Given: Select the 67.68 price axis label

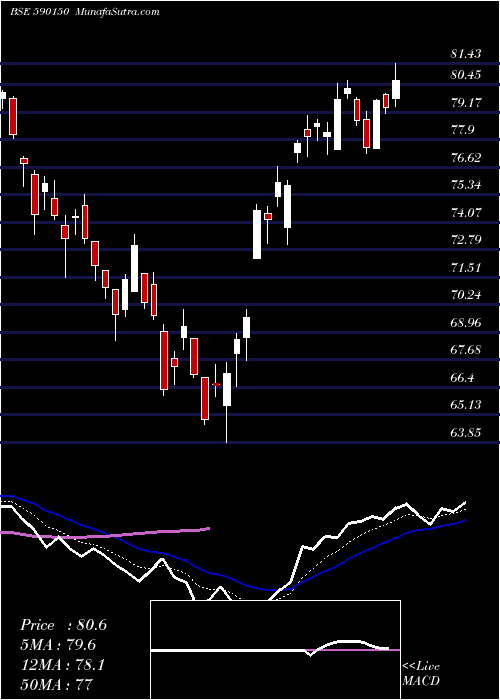Looking at the screenshot, I should [x=466, y=350].
